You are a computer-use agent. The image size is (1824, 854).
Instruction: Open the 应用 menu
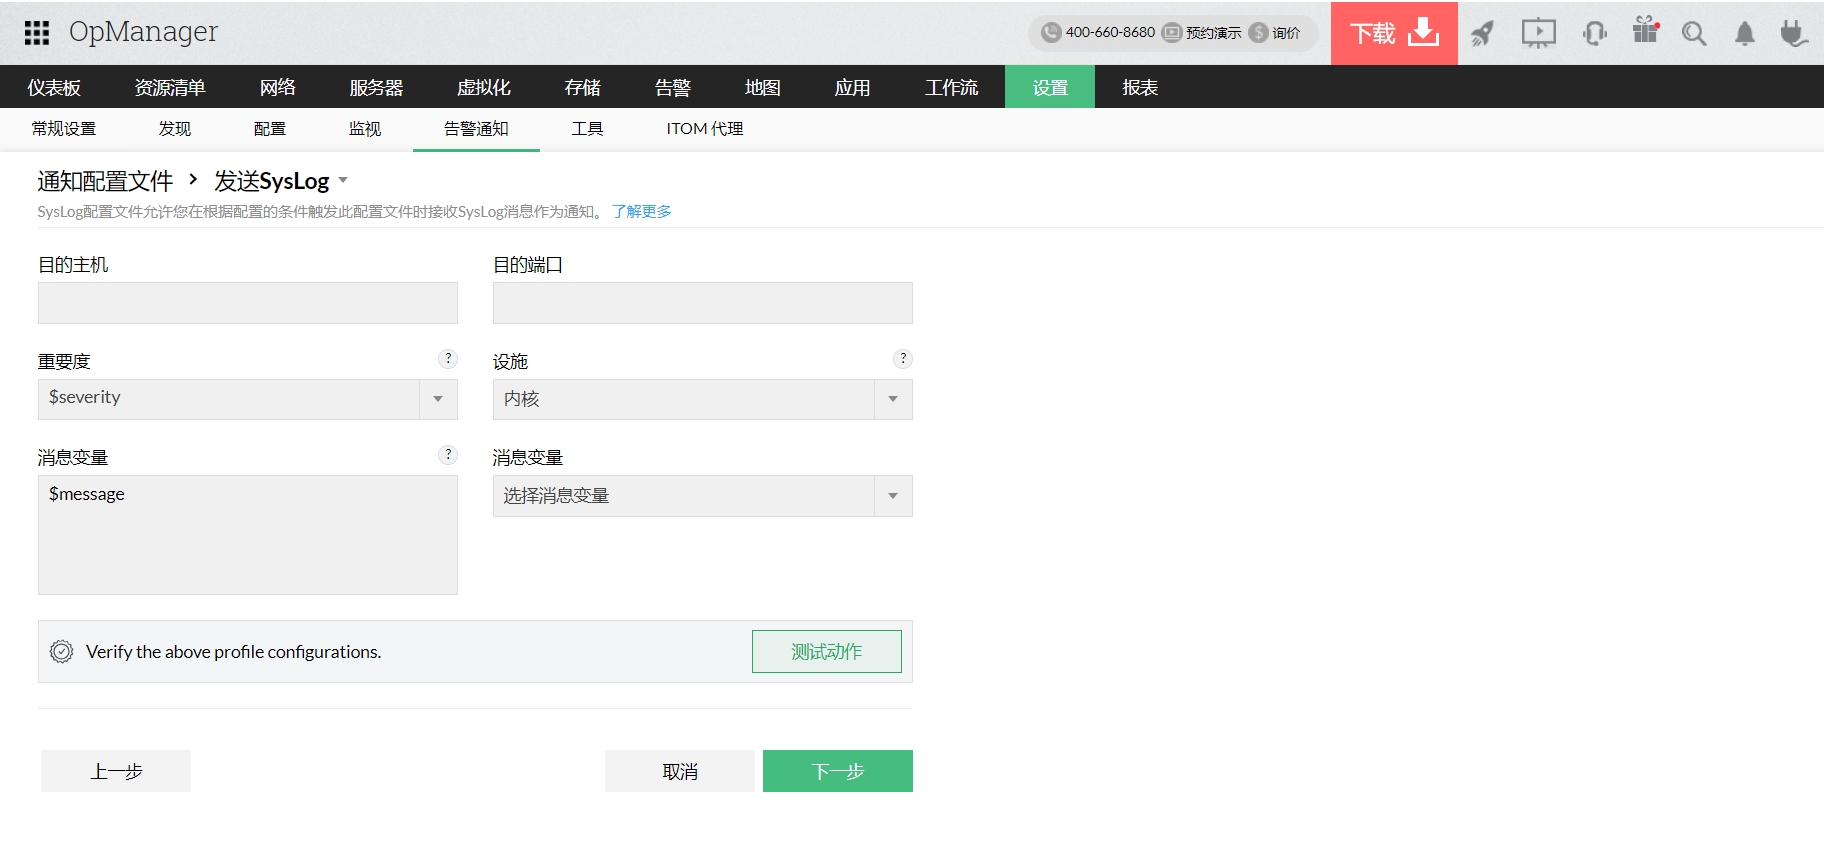coord(852,87)
